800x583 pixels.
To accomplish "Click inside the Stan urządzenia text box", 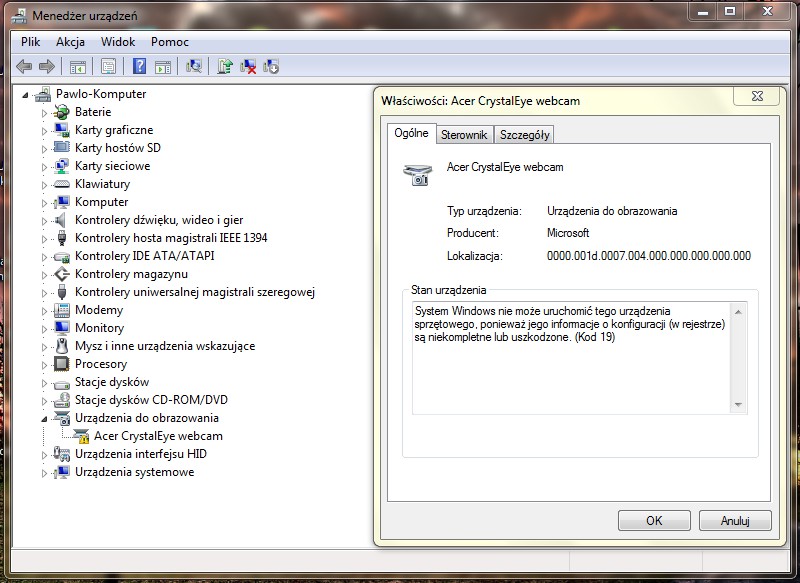I will 572,358.
